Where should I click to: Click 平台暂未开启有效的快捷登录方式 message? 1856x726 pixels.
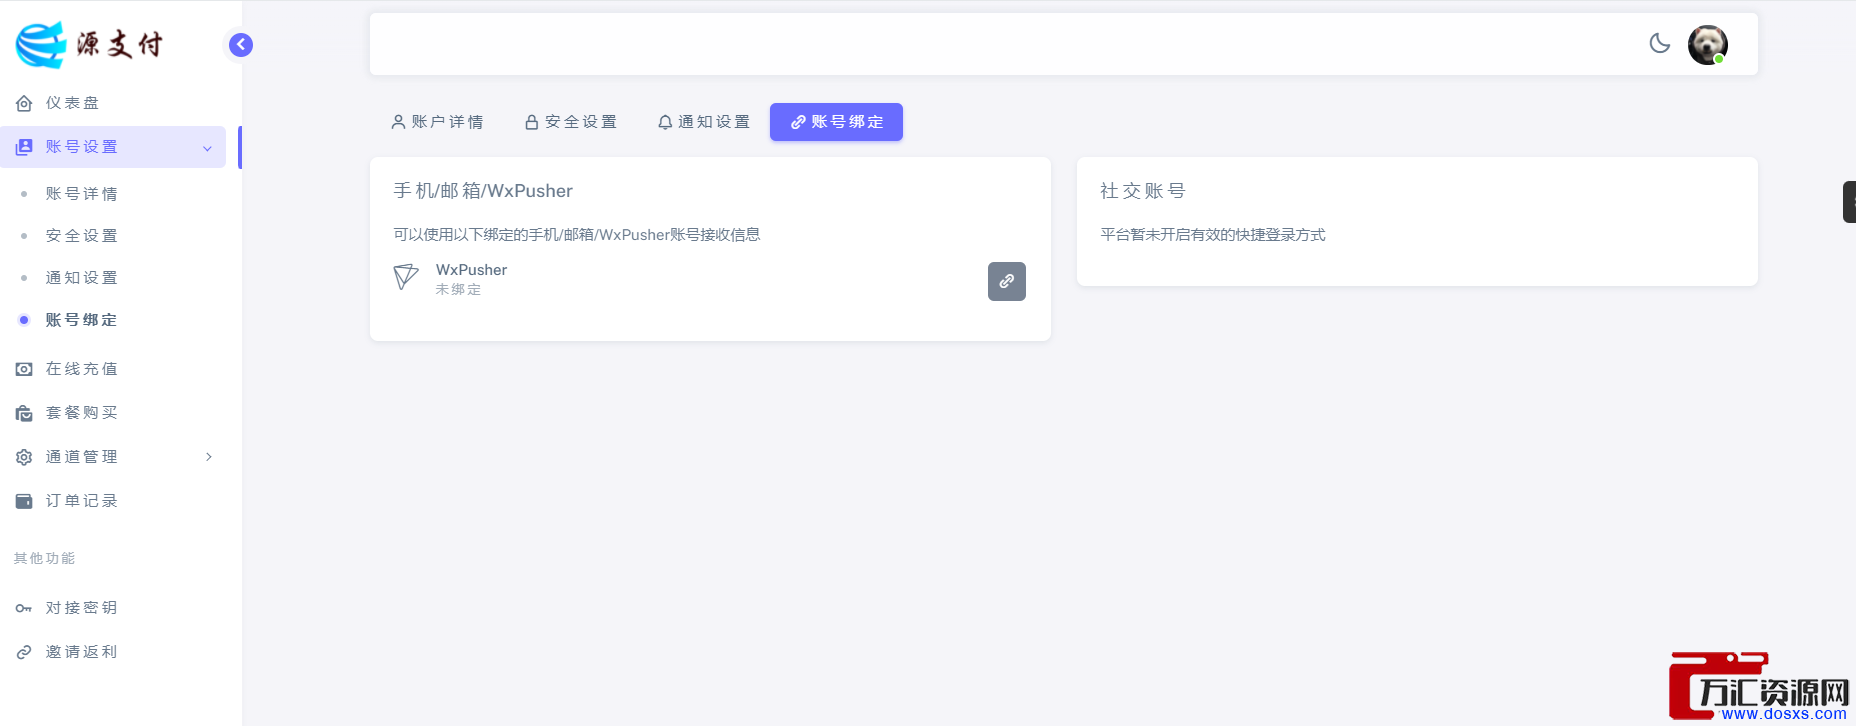click(x=1213, y=235)
